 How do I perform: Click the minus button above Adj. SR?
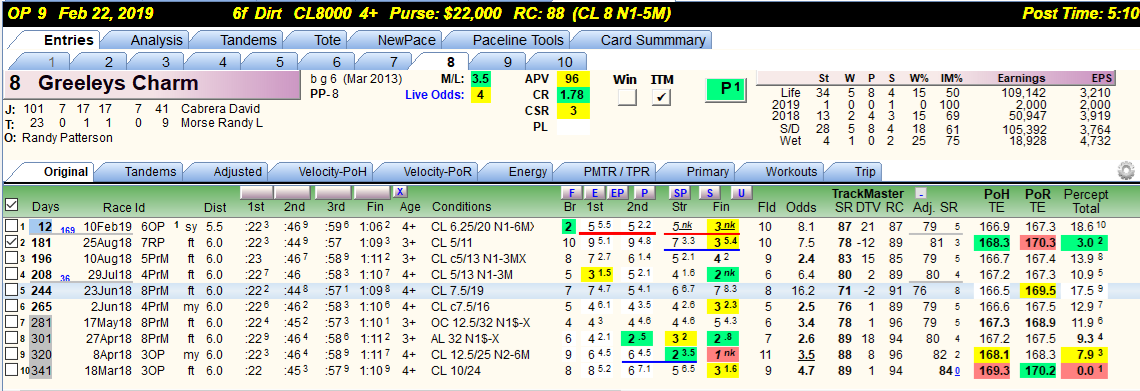click(920, 193)
